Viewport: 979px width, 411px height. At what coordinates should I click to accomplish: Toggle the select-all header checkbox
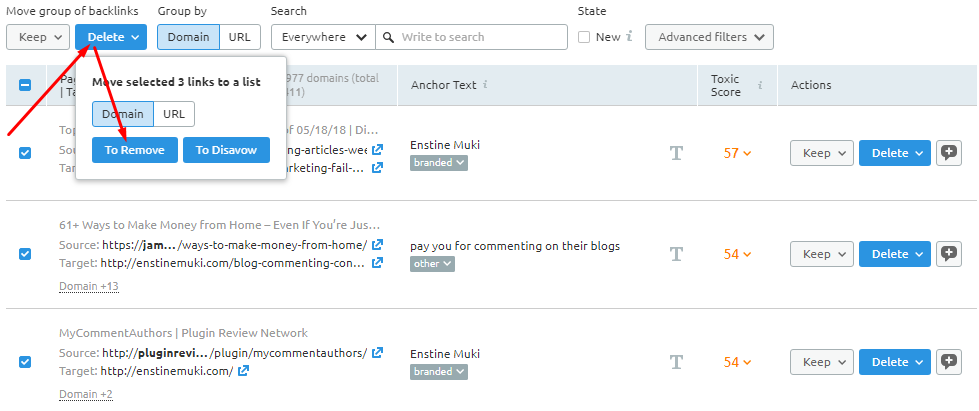pyautogui.click(x=25, y=85)
